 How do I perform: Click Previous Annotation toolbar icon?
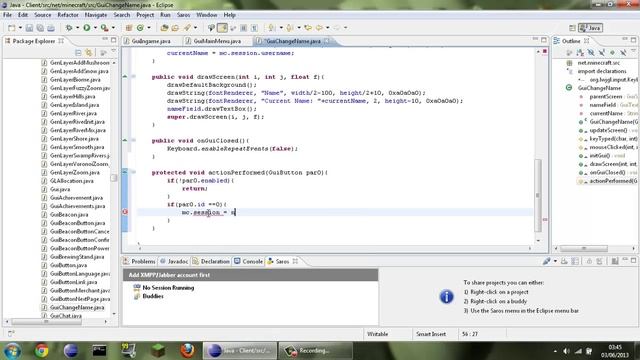click(x=289, y=28)
